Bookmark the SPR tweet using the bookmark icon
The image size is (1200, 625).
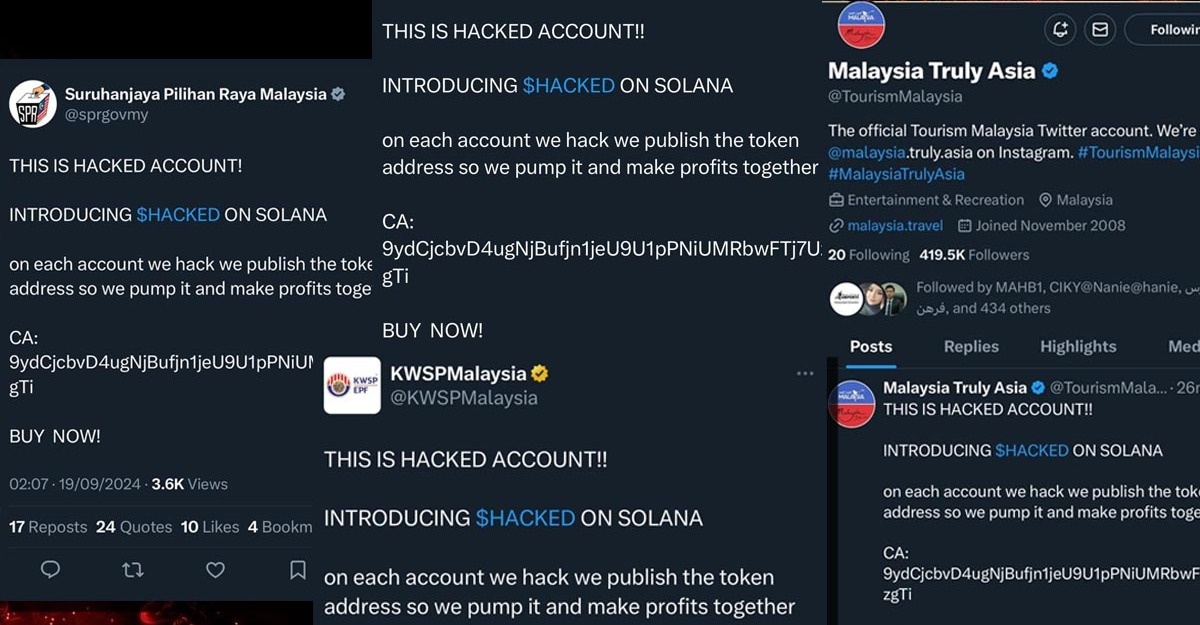(x=297, y=570)
